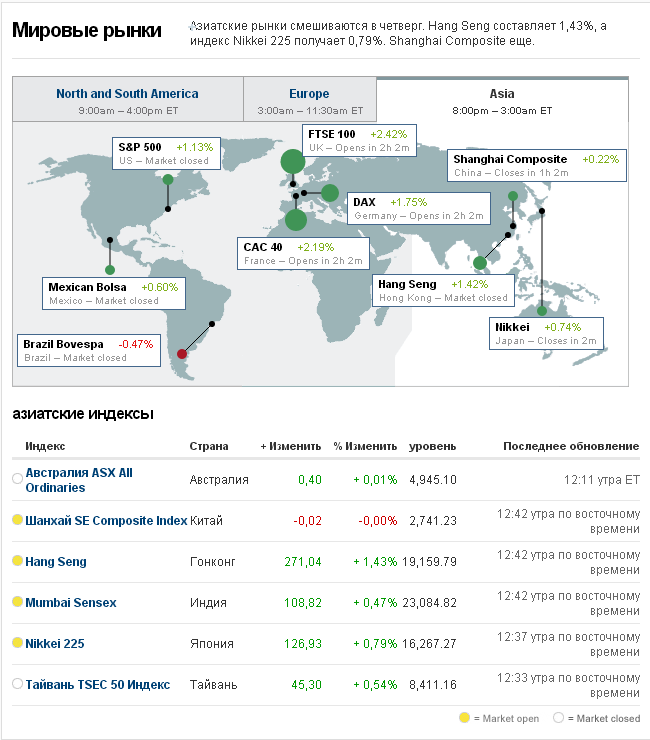
Task: Click the % Изменить column header
Action: click(x=365, y=446)
